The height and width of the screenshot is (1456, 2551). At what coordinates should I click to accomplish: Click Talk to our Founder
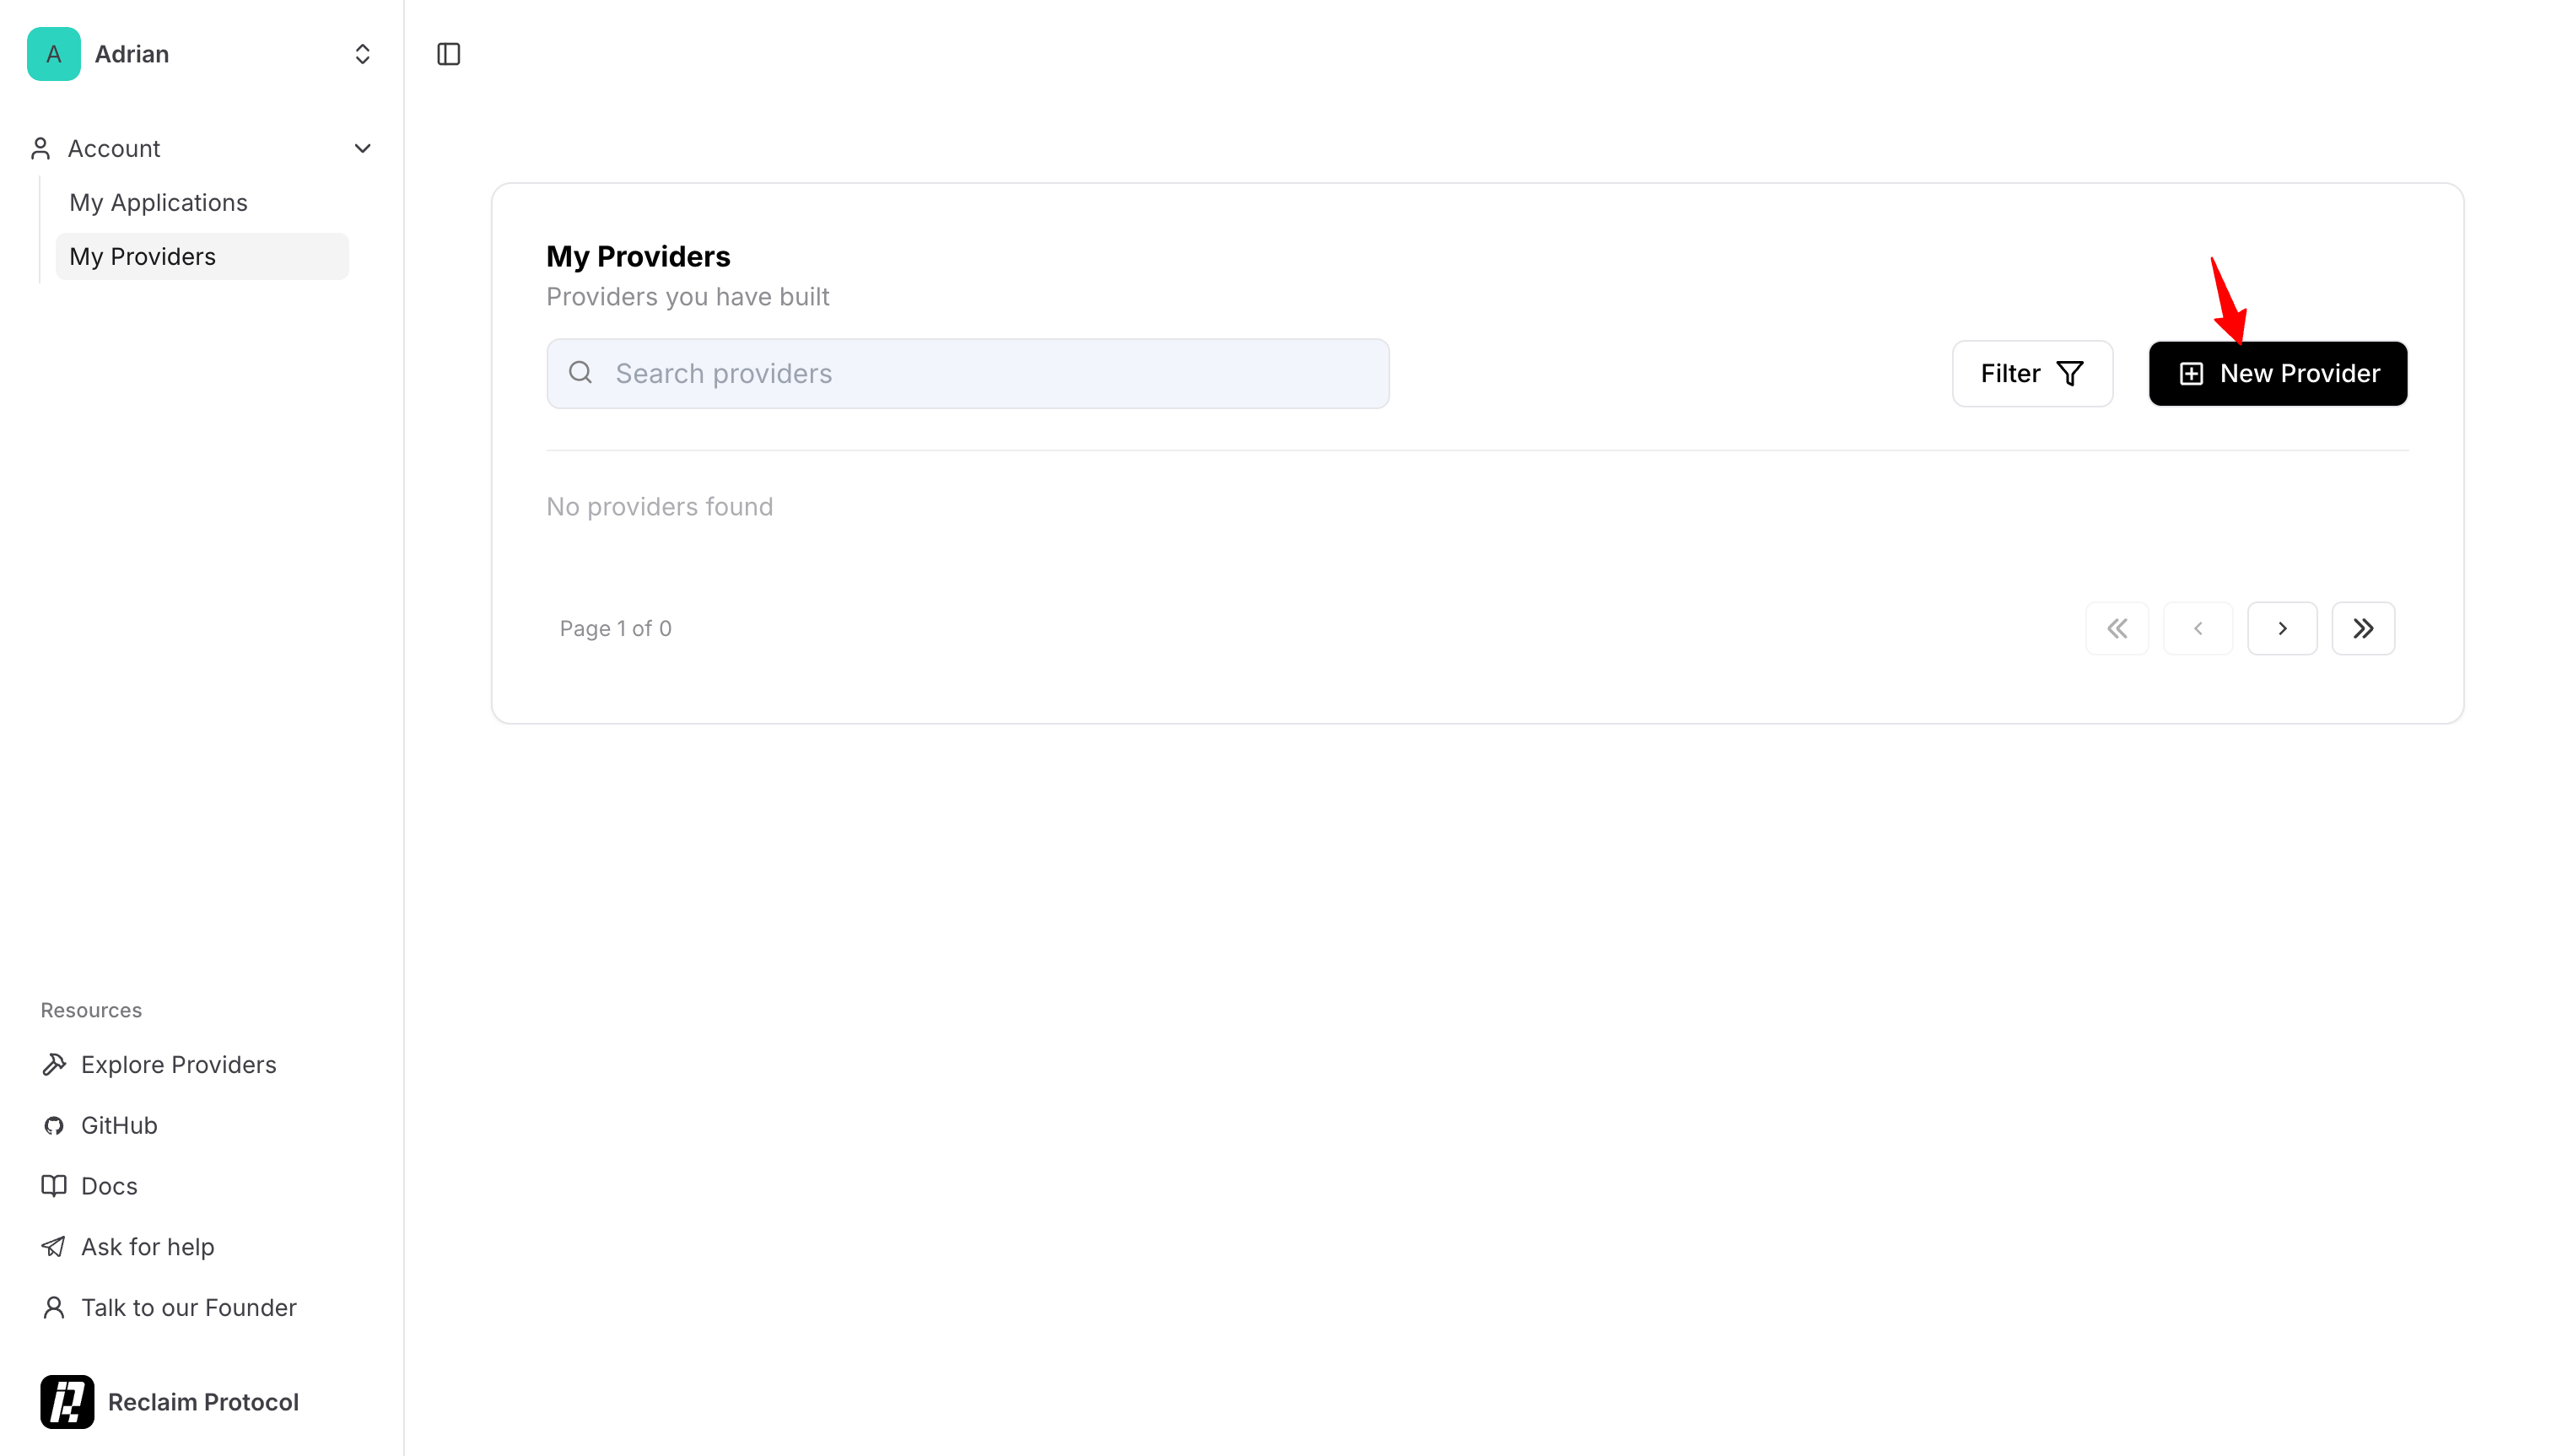point(188,1307)
